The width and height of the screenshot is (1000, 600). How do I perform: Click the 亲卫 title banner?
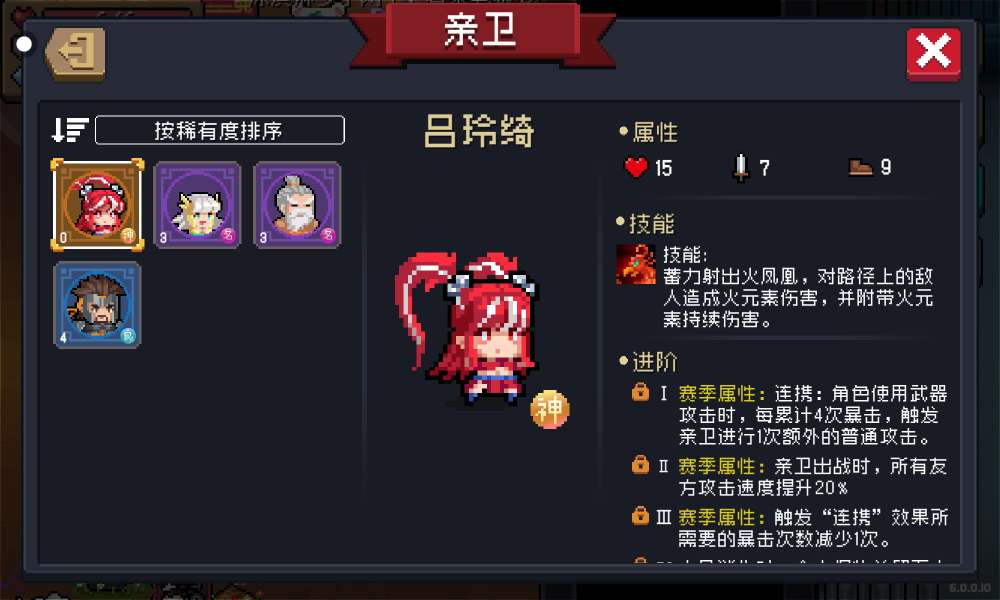pos(482,33)
